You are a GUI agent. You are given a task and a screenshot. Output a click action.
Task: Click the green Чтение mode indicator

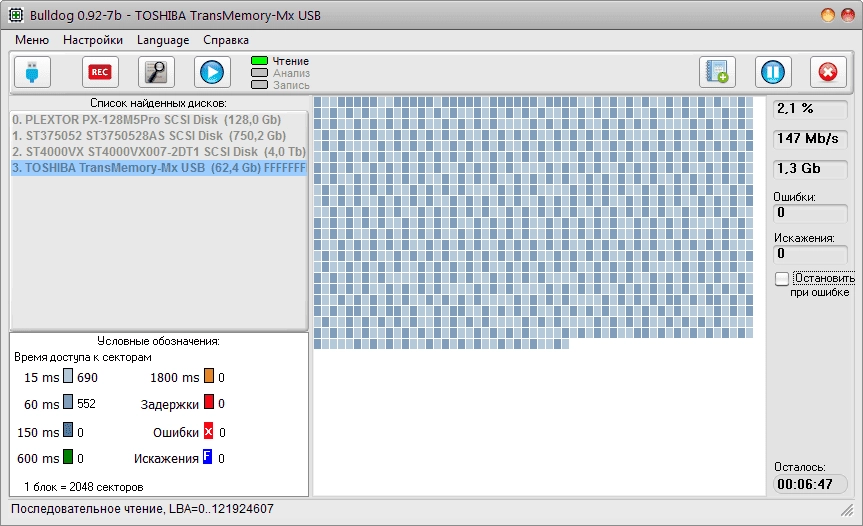[259, 61]
